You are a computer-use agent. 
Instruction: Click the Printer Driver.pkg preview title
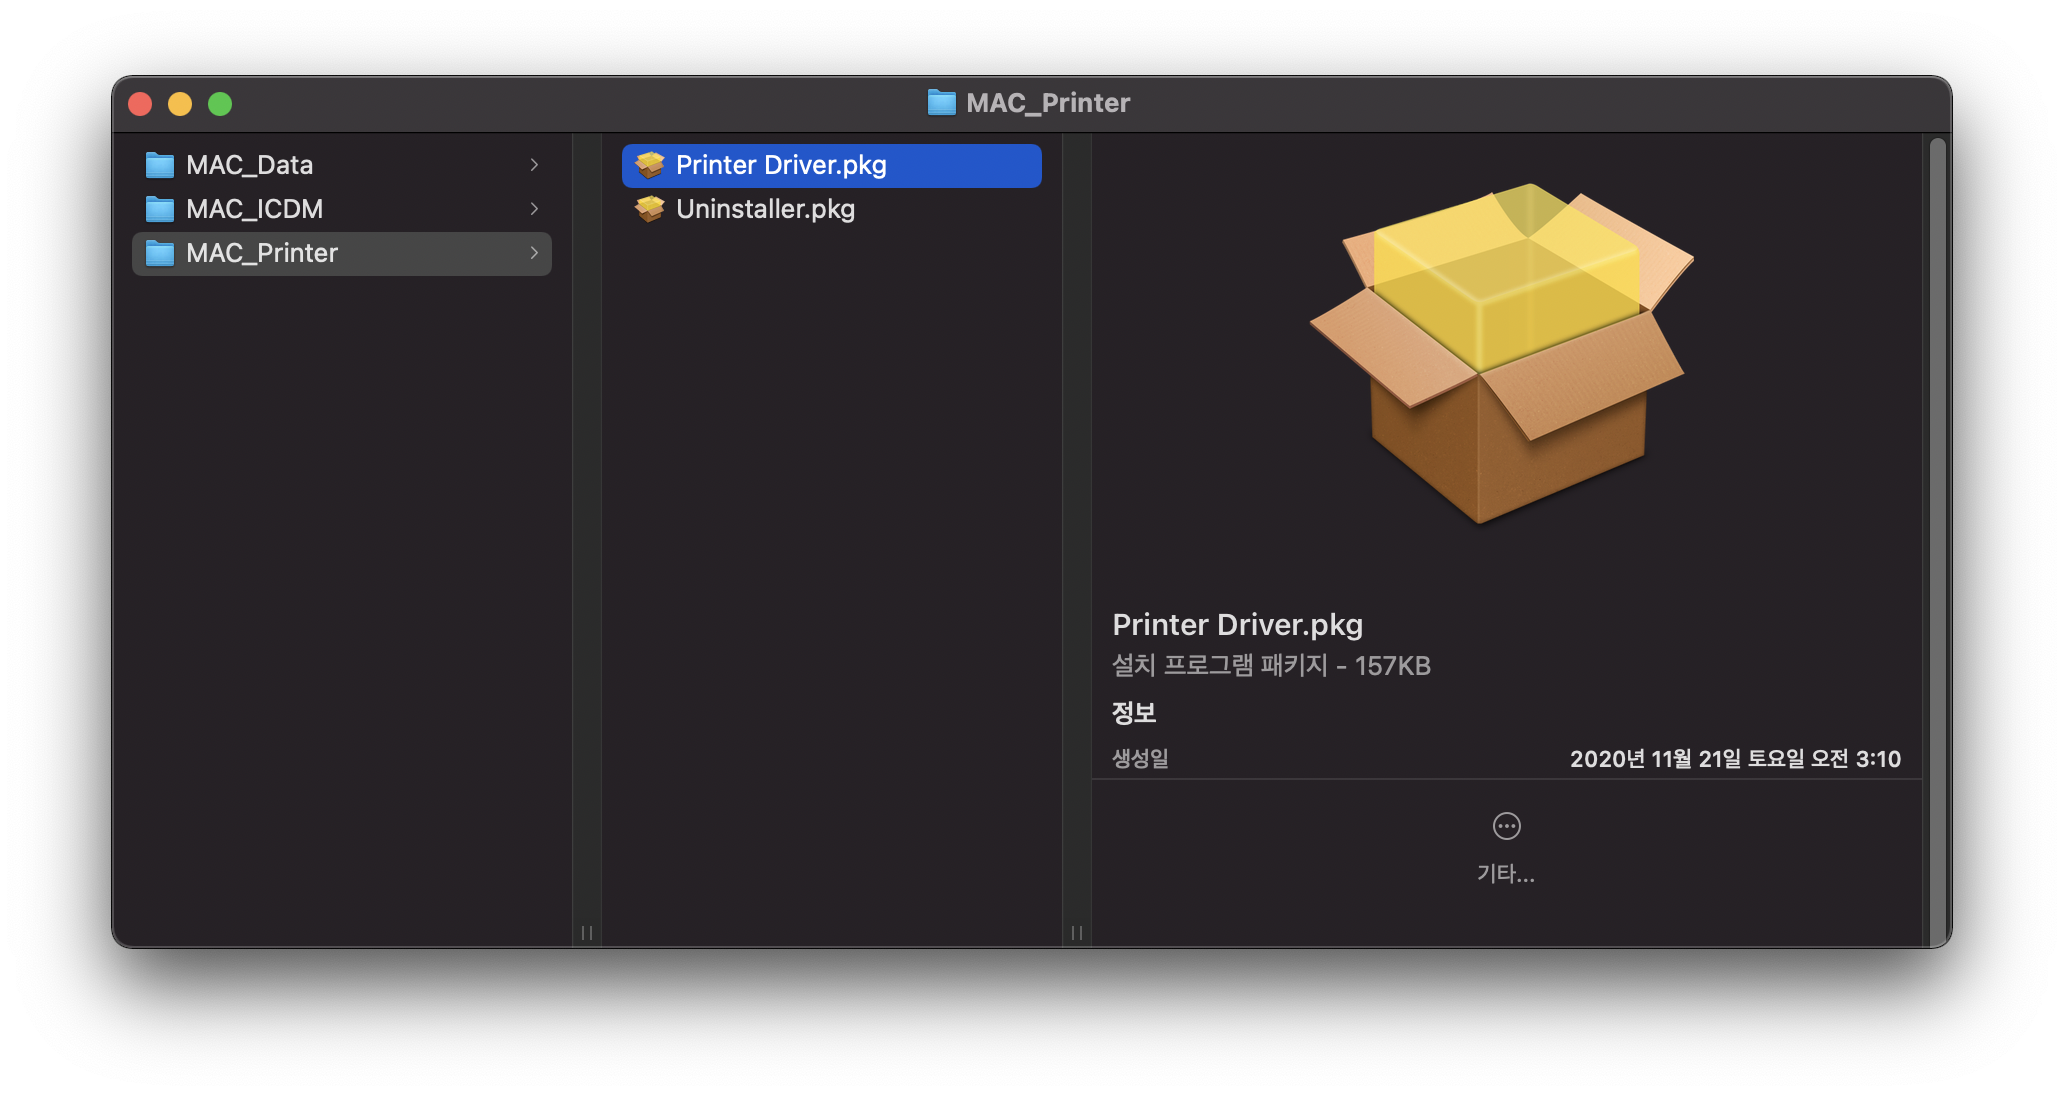1237,625
